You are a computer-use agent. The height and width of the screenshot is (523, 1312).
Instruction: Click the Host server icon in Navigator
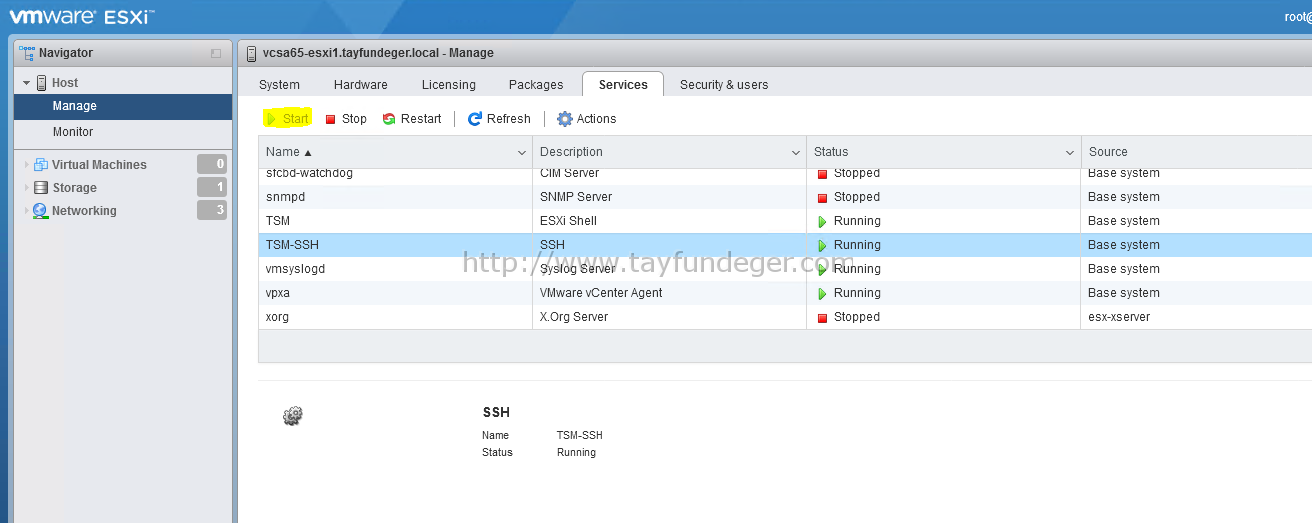[42, 83]
